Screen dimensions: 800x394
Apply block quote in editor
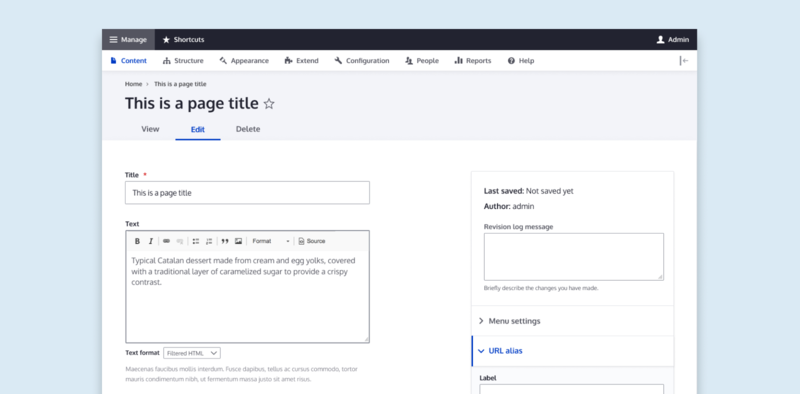tap(225, 241)
